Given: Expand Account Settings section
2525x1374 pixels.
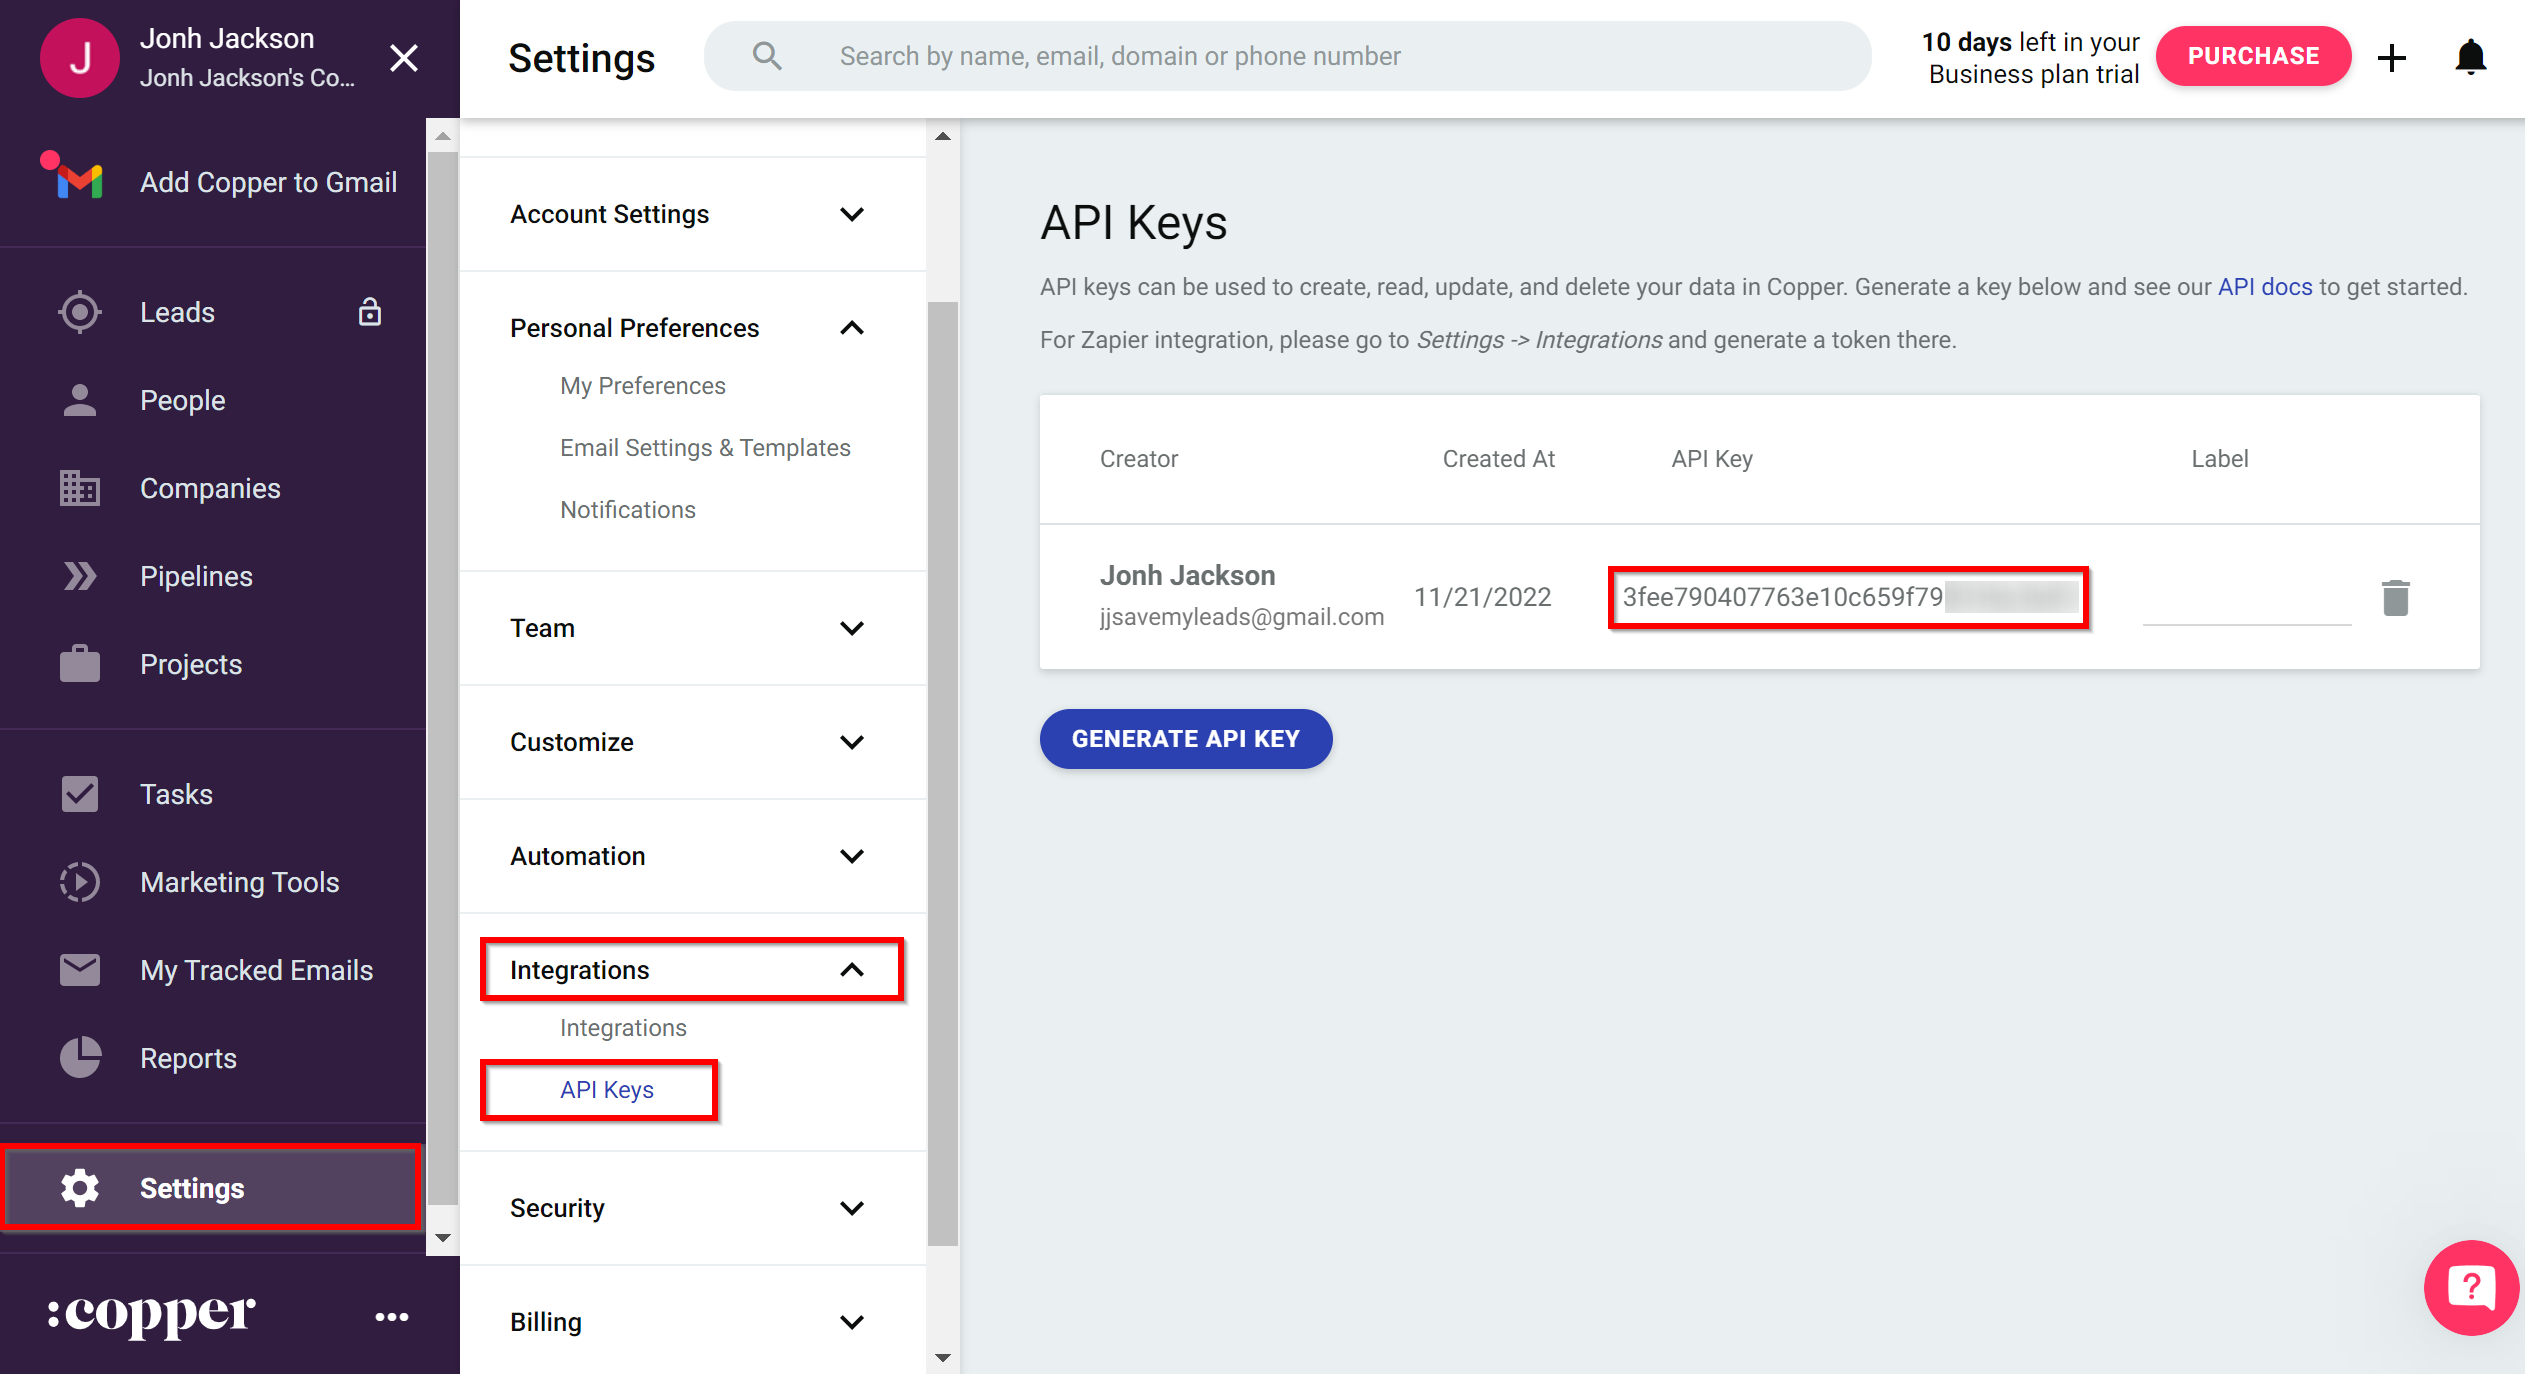Looking at the screenshot, I should (692, 214).
